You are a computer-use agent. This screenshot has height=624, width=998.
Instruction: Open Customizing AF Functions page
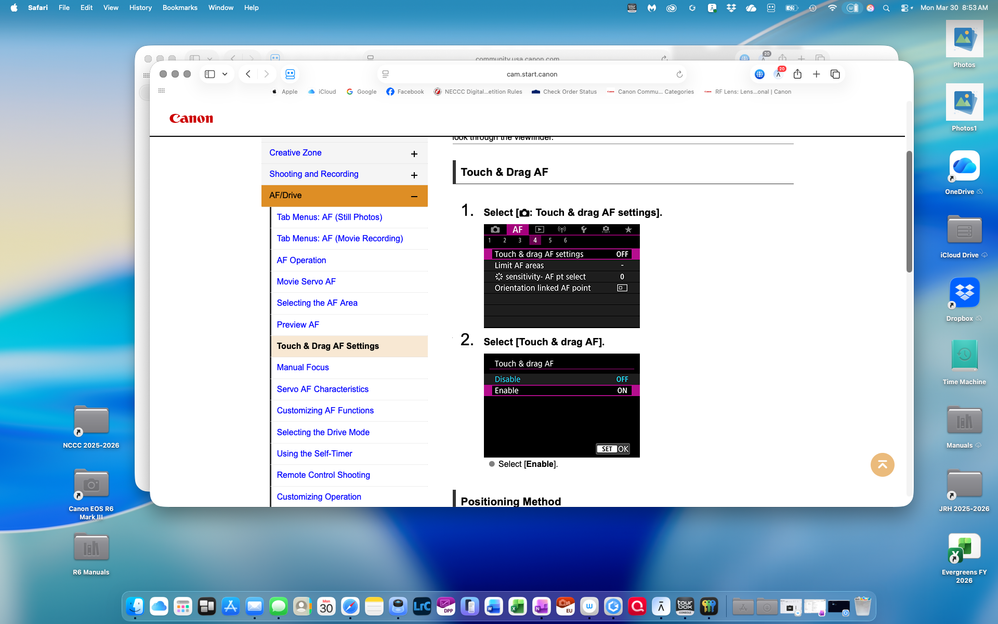click(325, 411)
